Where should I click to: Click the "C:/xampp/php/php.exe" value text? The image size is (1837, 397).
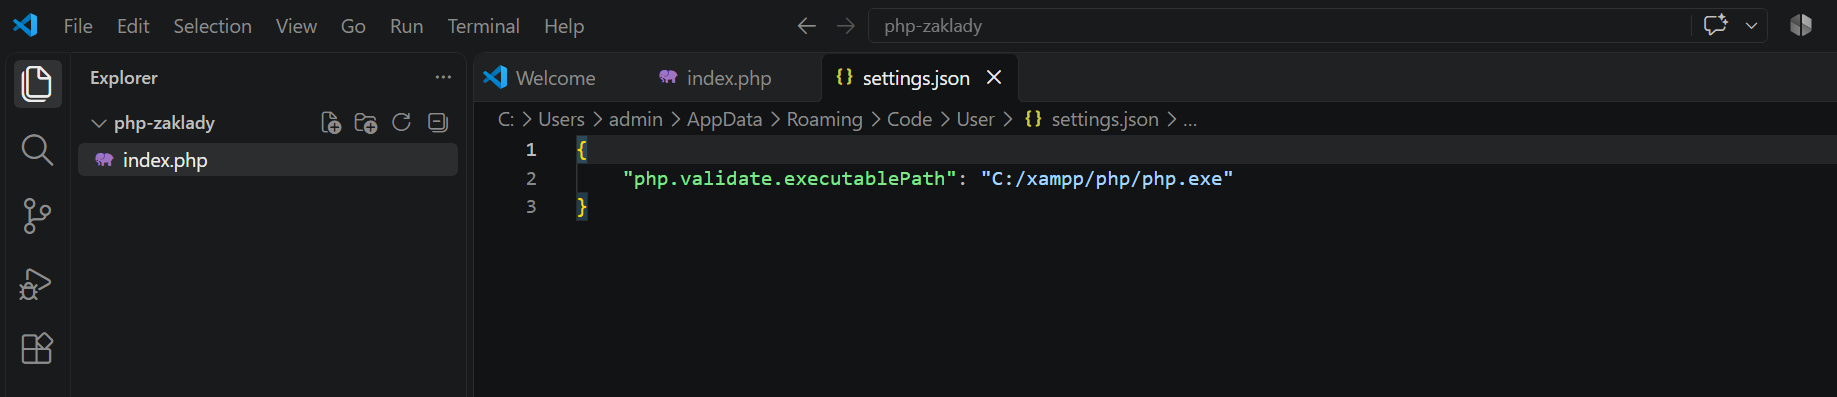[1107, 178]
